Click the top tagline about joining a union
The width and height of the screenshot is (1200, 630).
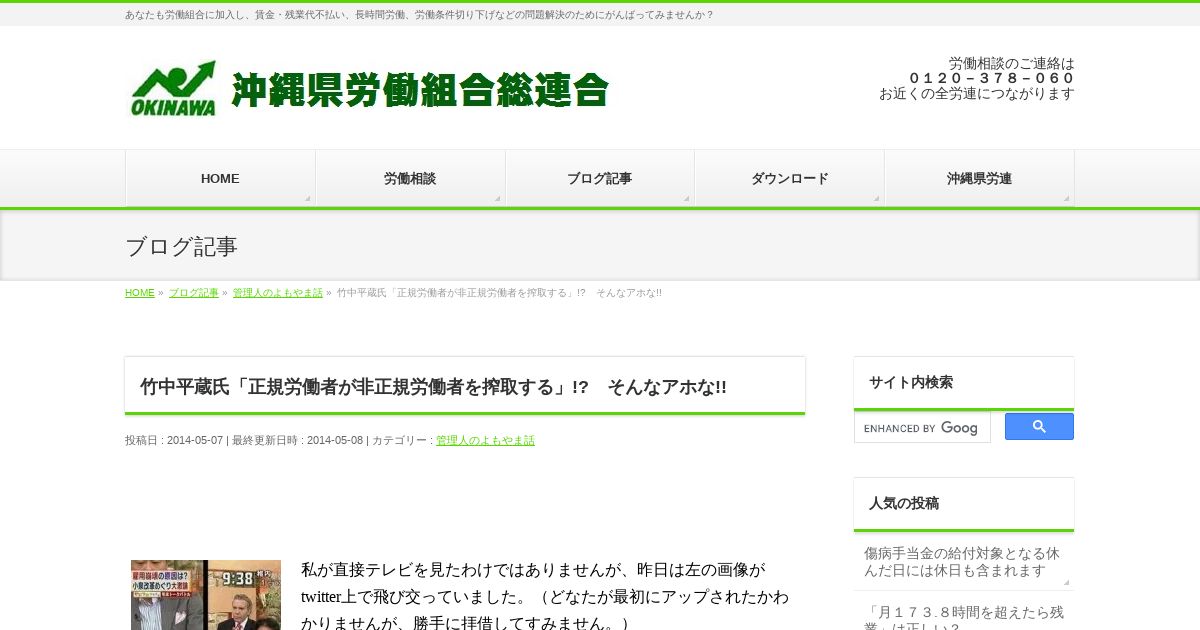click(x=420, y=15)
